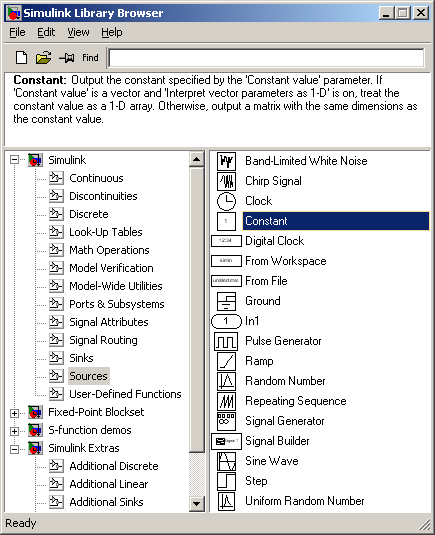435x535 pixels.
Task: Select the Look-Up Tables library
Action: [x=105, y=232]
